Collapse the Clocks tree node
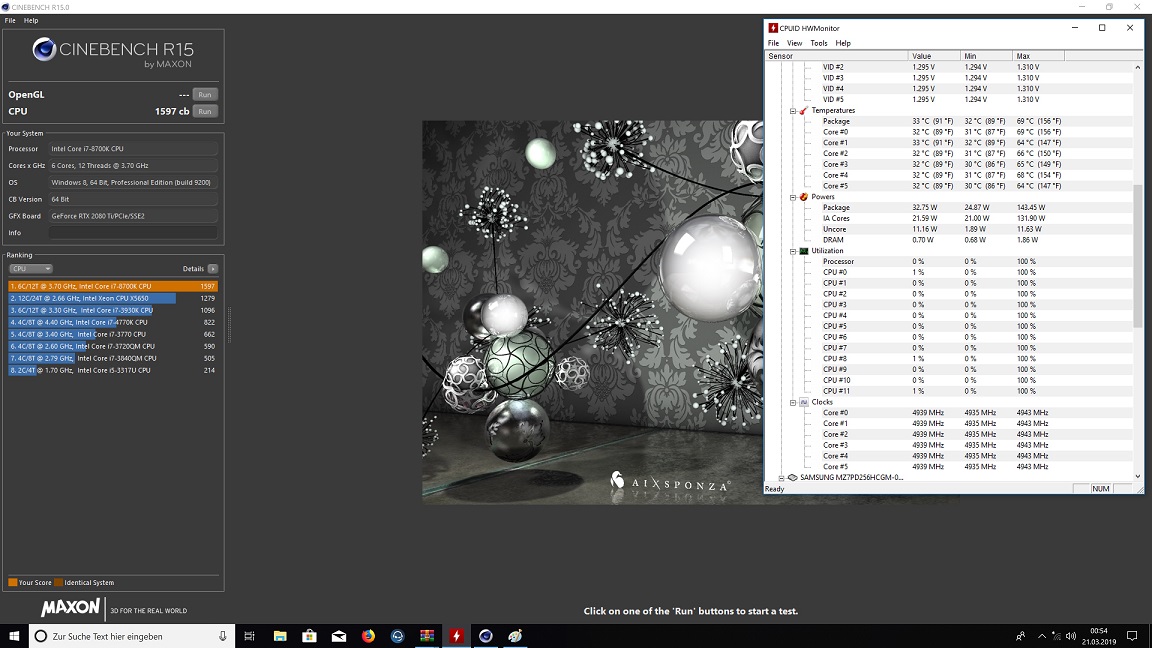This screenshot has width=1152, height=648. click(793, 403)
